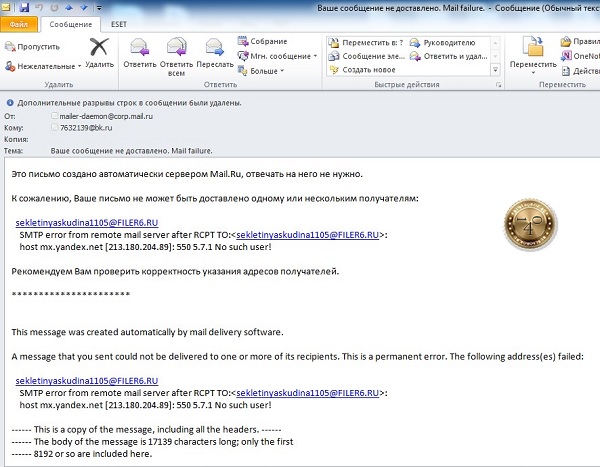Open first standalone sekletinyaskudina1105@FILER6.RU link
Image resolution: width=600 pixels, height=467 pixels.
pyautogui.click(x=87, y=222)
